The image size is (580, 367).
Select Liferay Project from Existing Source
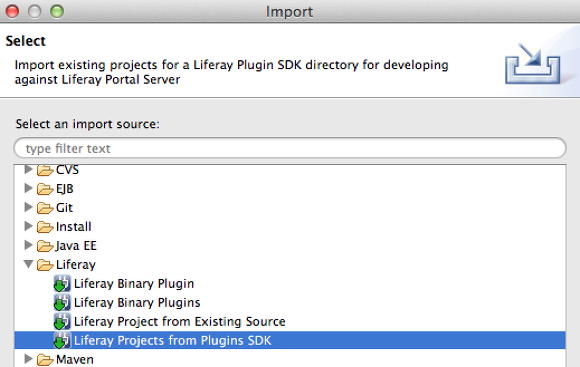point(180,321)
